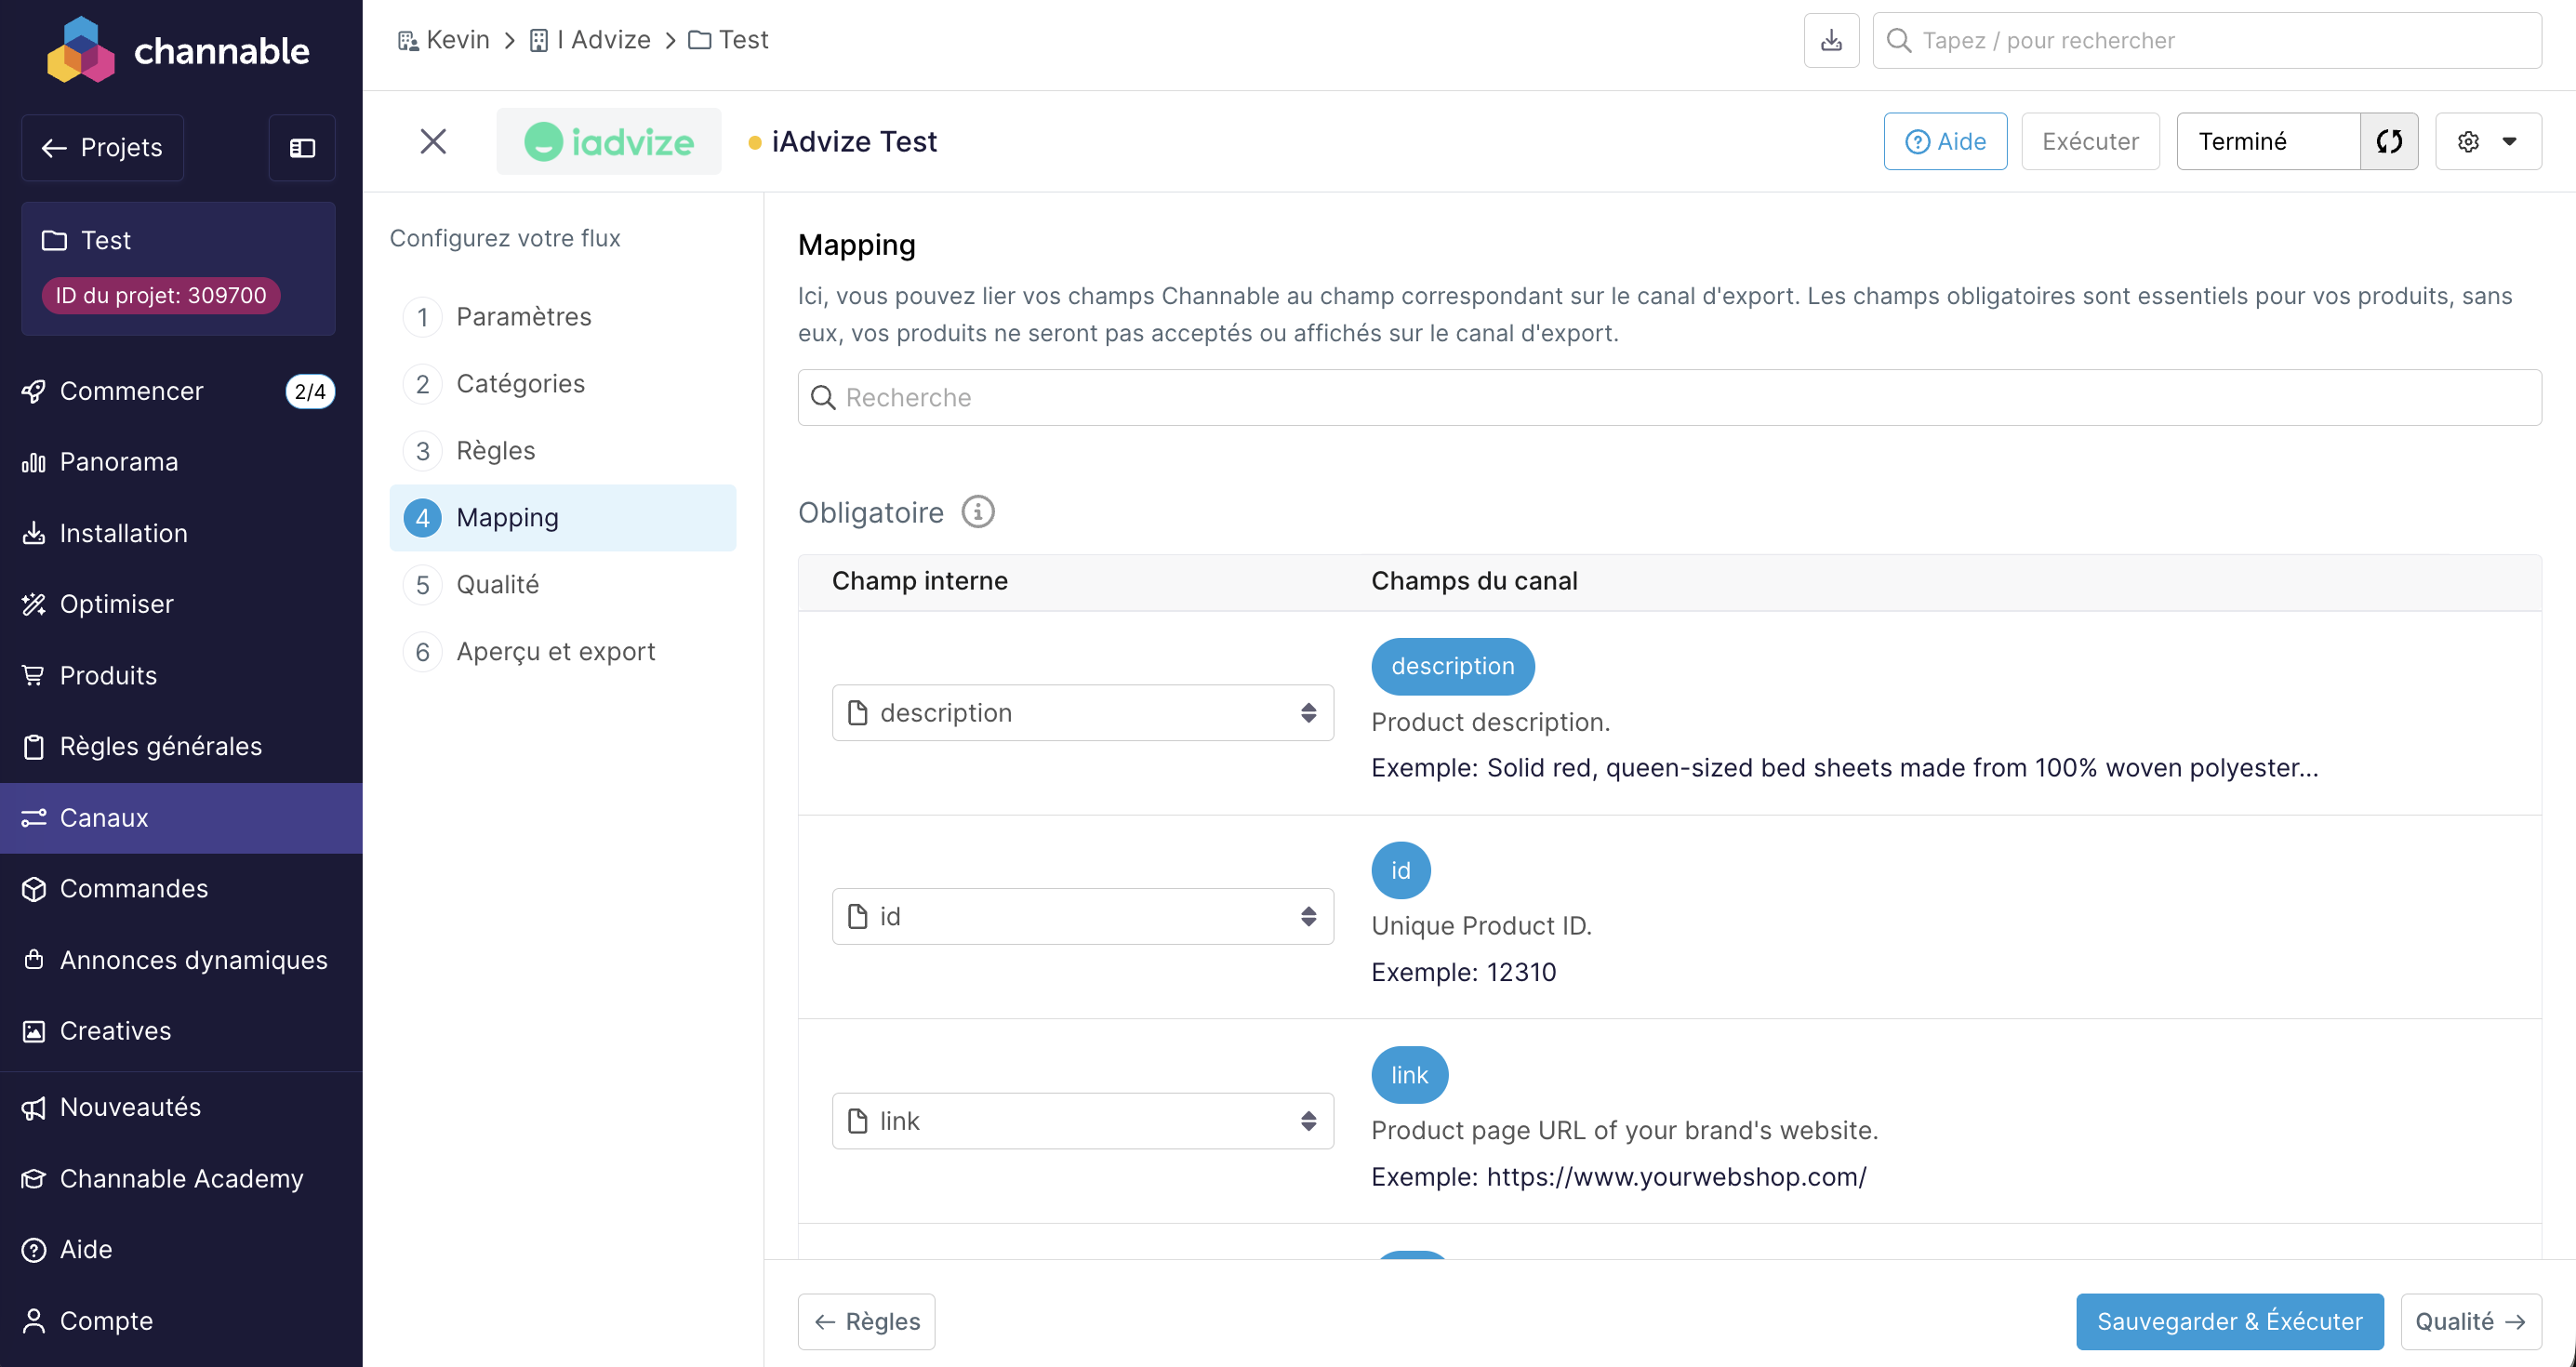This screenshot has width=2576, height=1367.
Task: Click the download icon beside the search bar
Action: coord(1831,40)
